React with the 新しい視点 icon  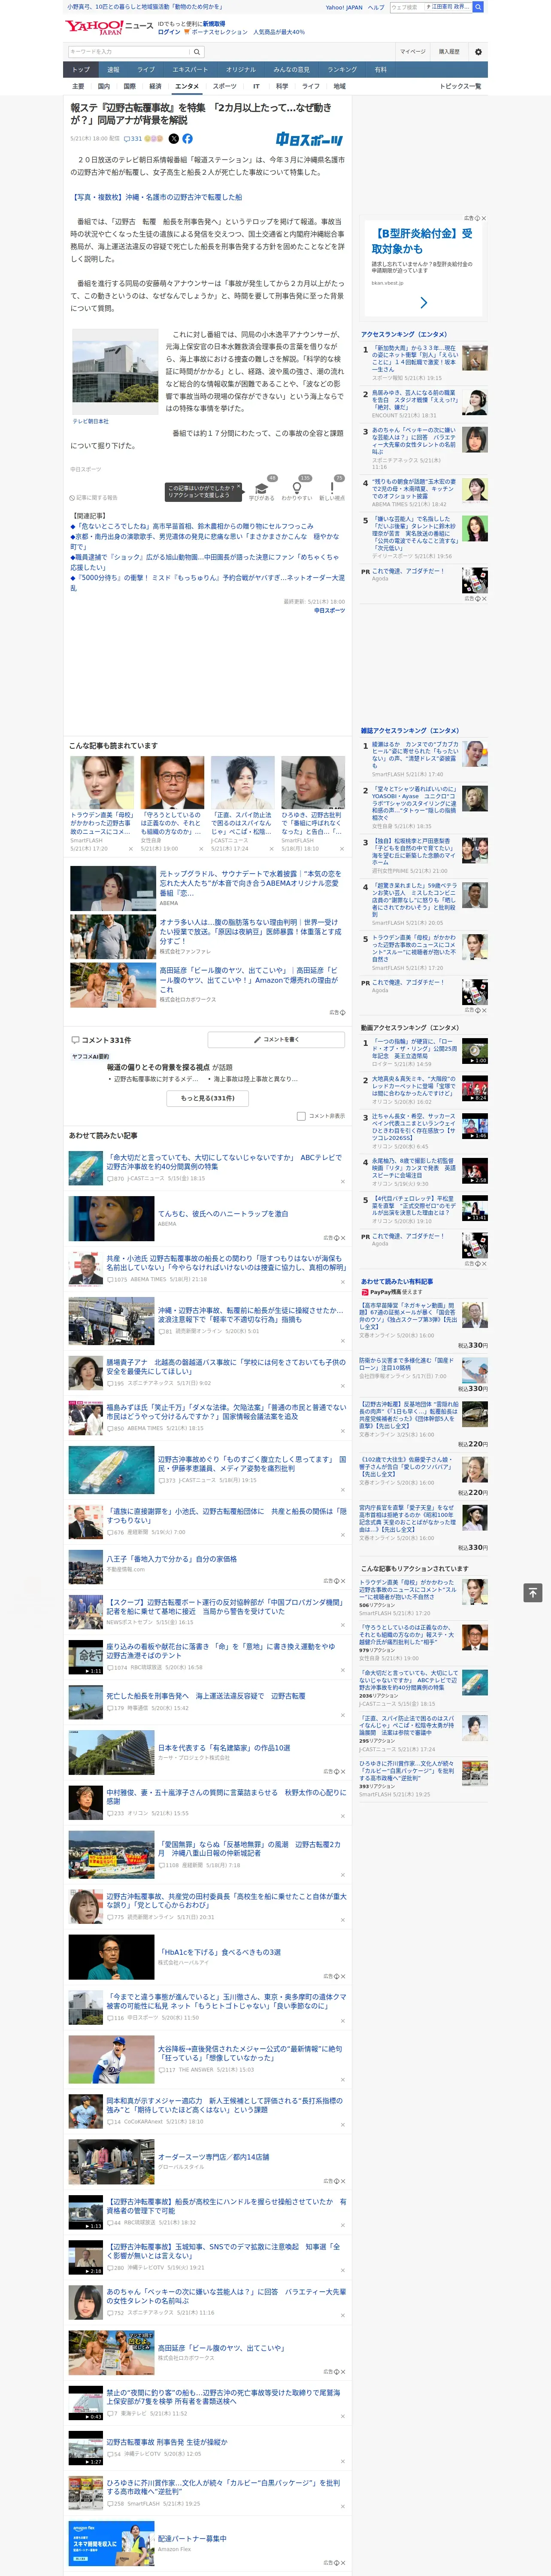pos(332,489)
